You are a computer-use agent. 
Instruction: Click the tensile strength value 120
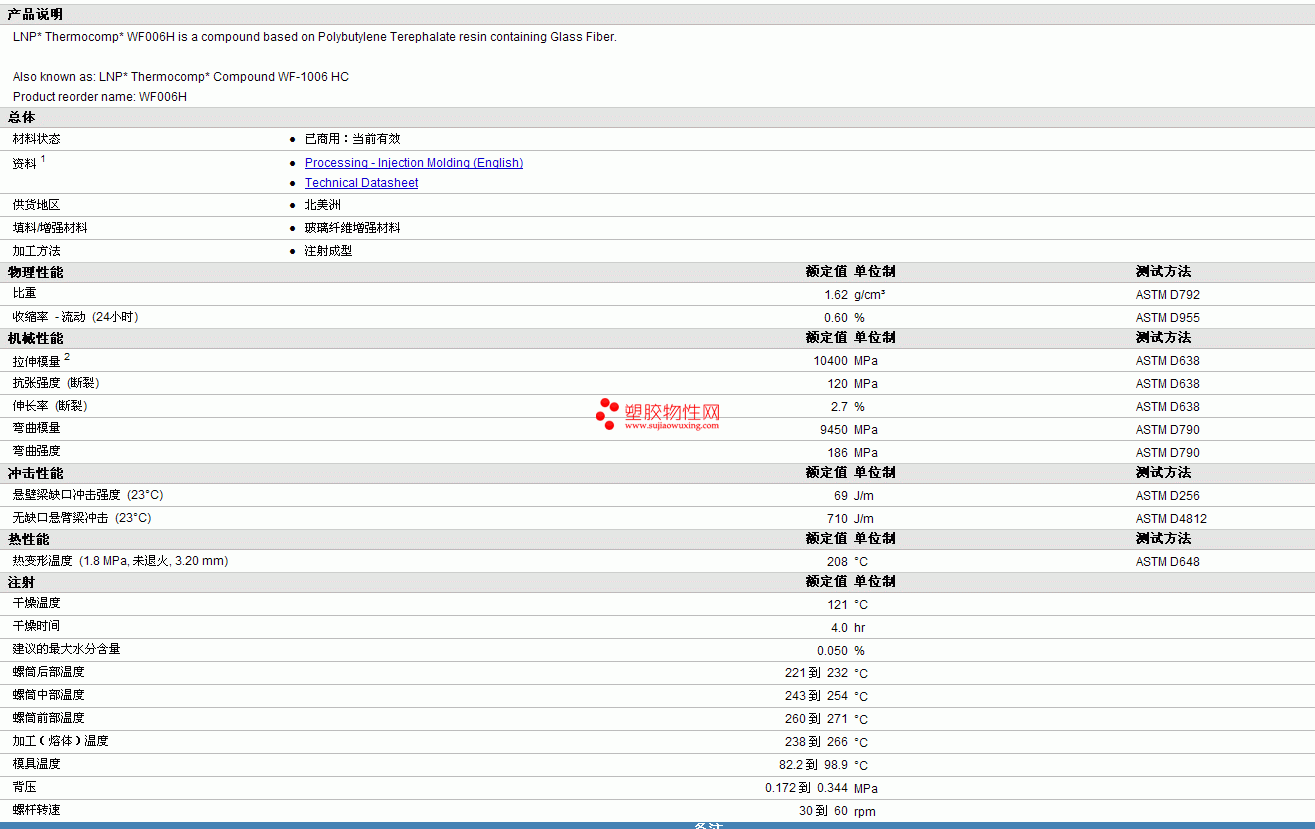pos(838,384)
